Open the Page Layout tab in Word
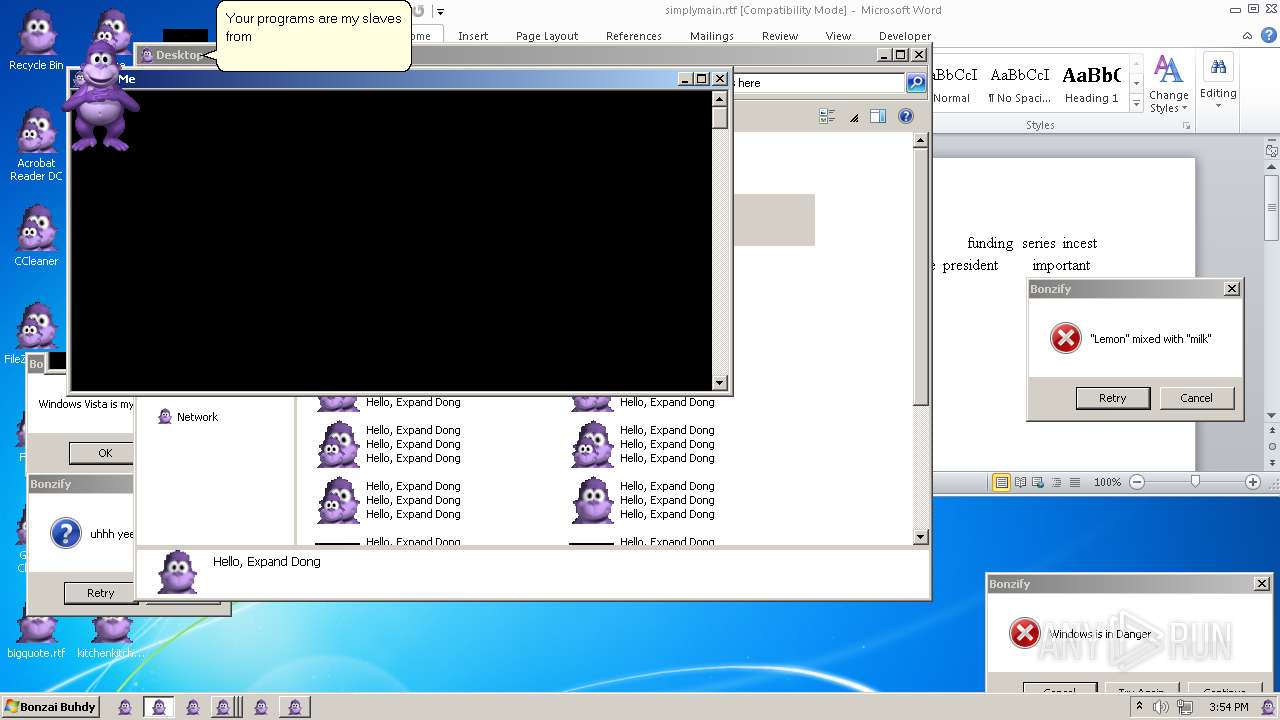The image size is (1280, 720). click(x=547, y=36)
